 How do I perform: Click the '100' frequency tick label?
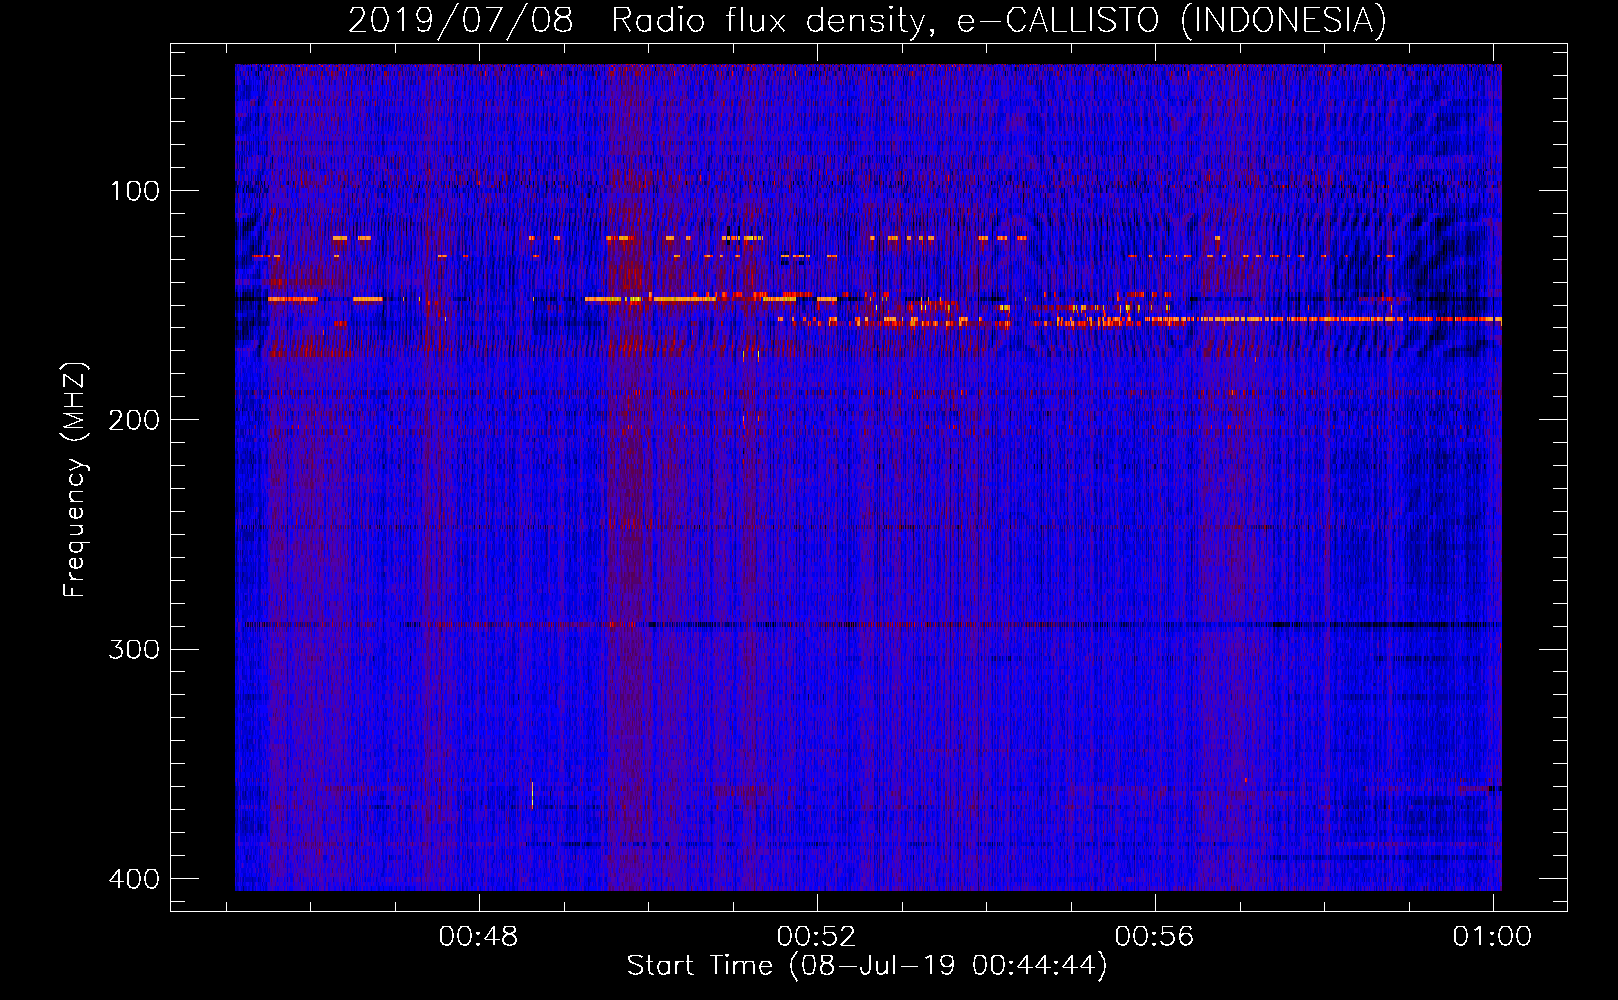[x=134, y=191]
